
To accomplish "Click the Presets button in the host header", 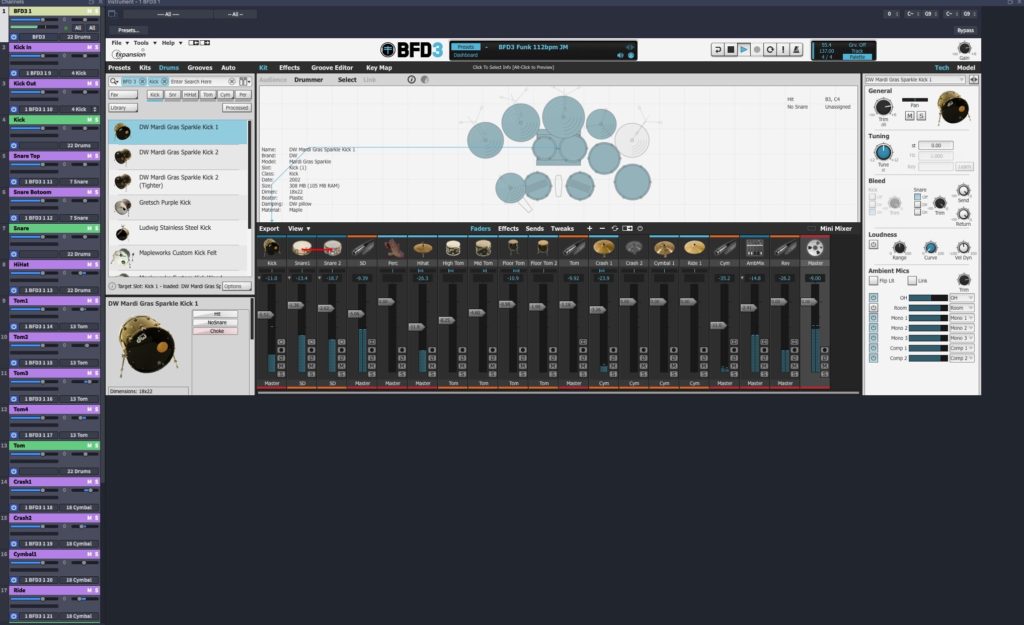I will [129, 30].
